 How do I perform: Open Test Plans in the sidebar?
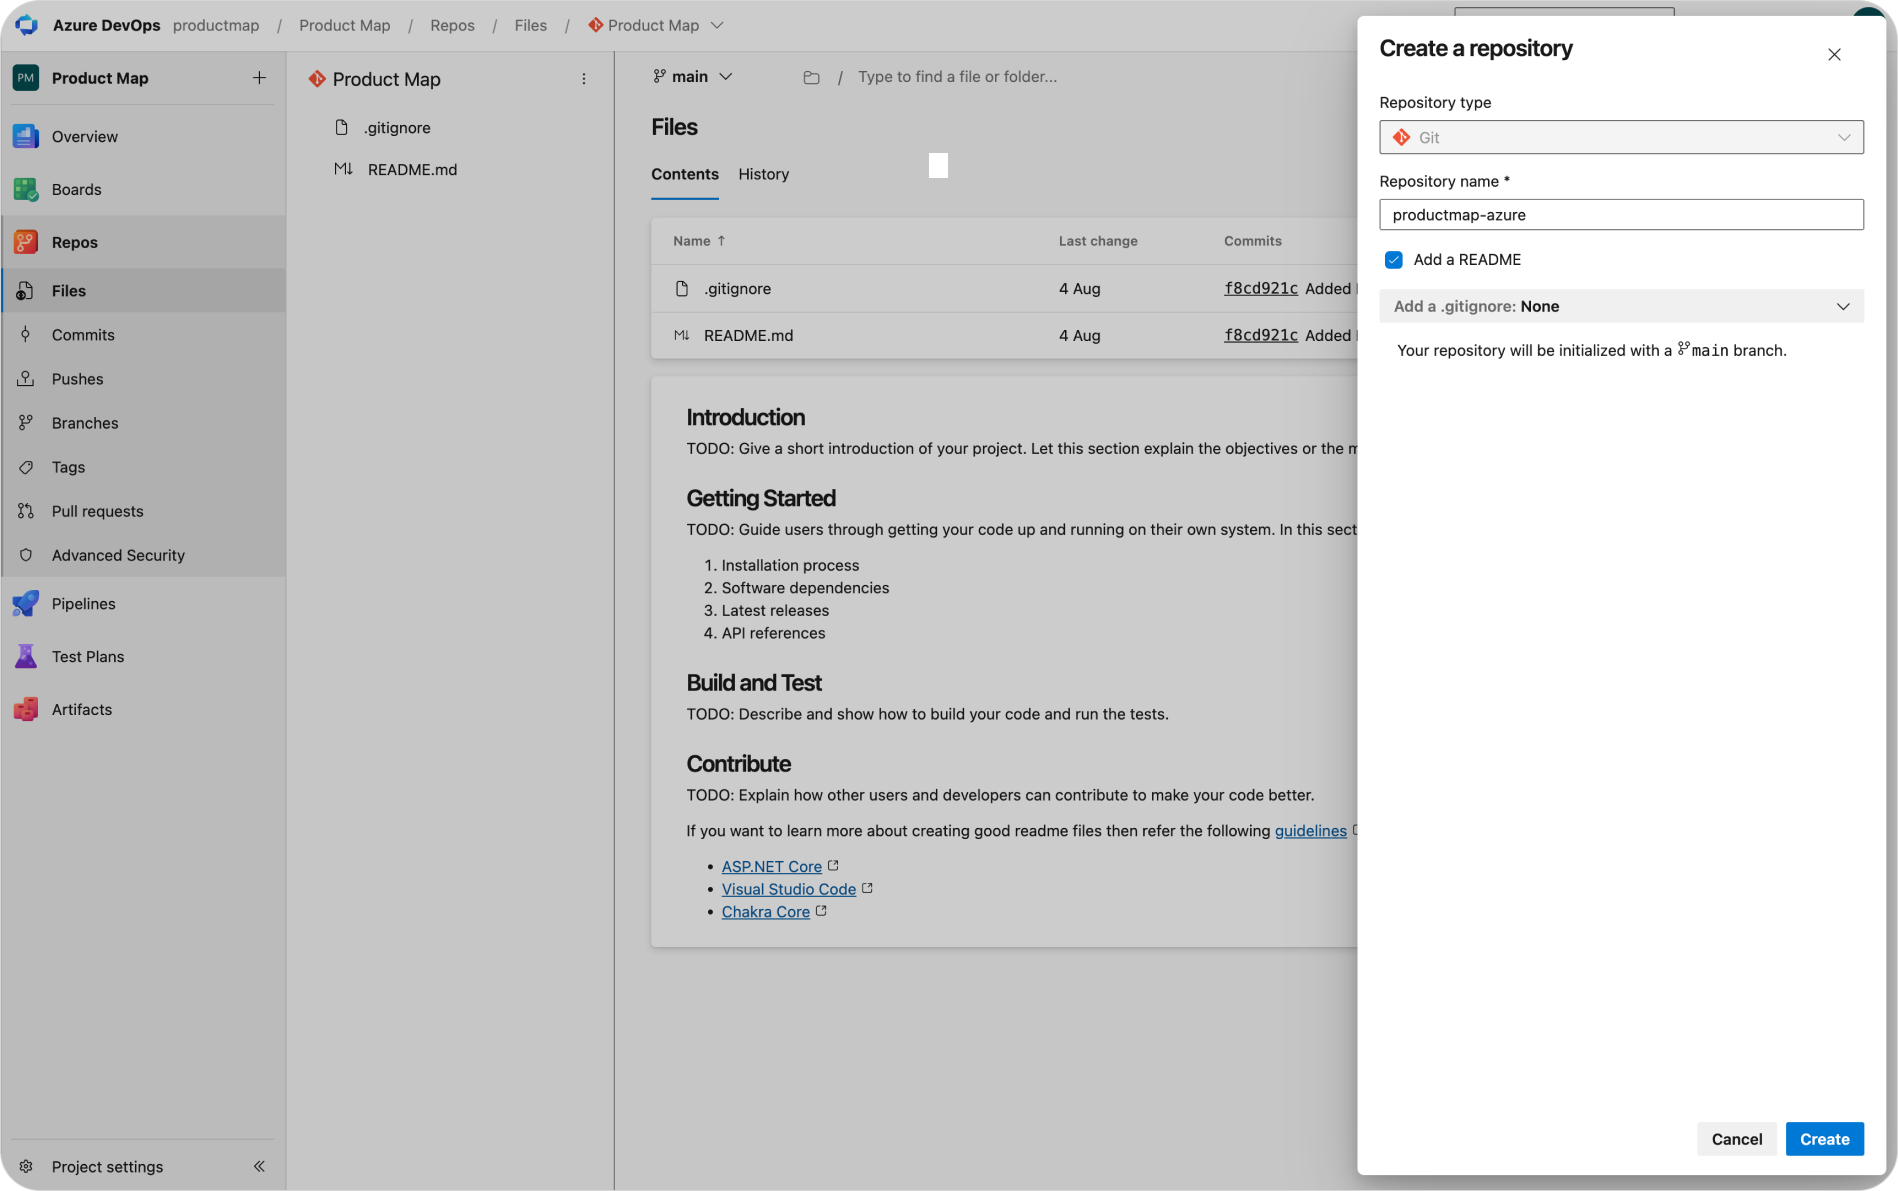pos(88,656)
